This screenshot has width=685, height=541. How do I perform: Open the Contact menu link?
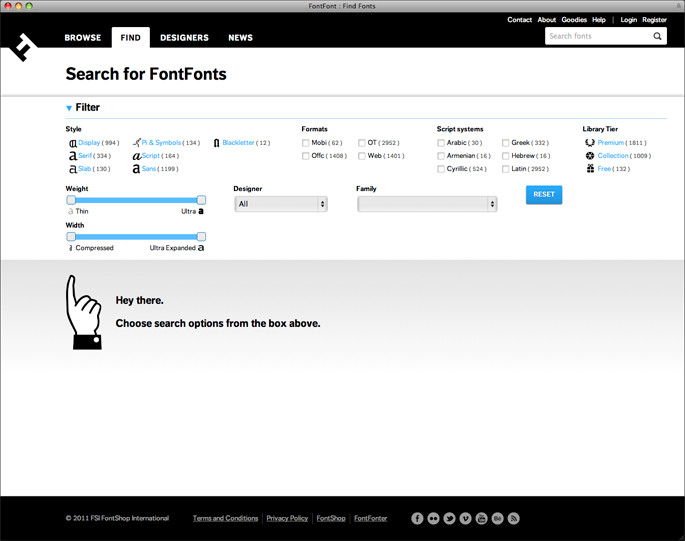519,20
